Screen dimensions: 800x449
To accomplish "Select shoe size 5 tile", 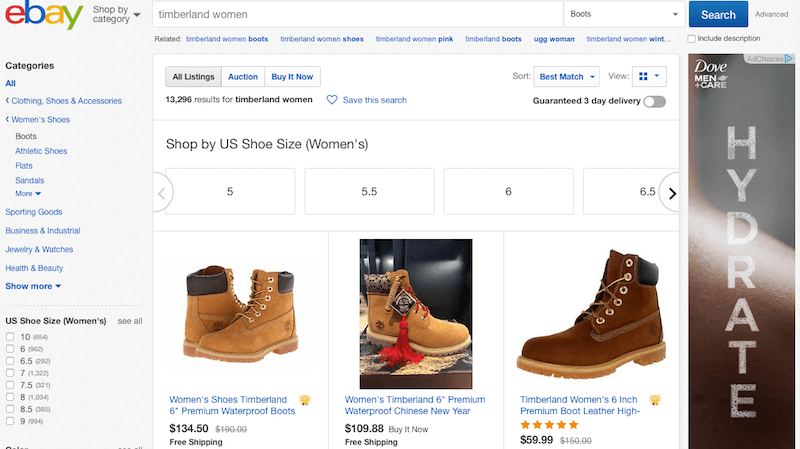I will click(230, 191).
